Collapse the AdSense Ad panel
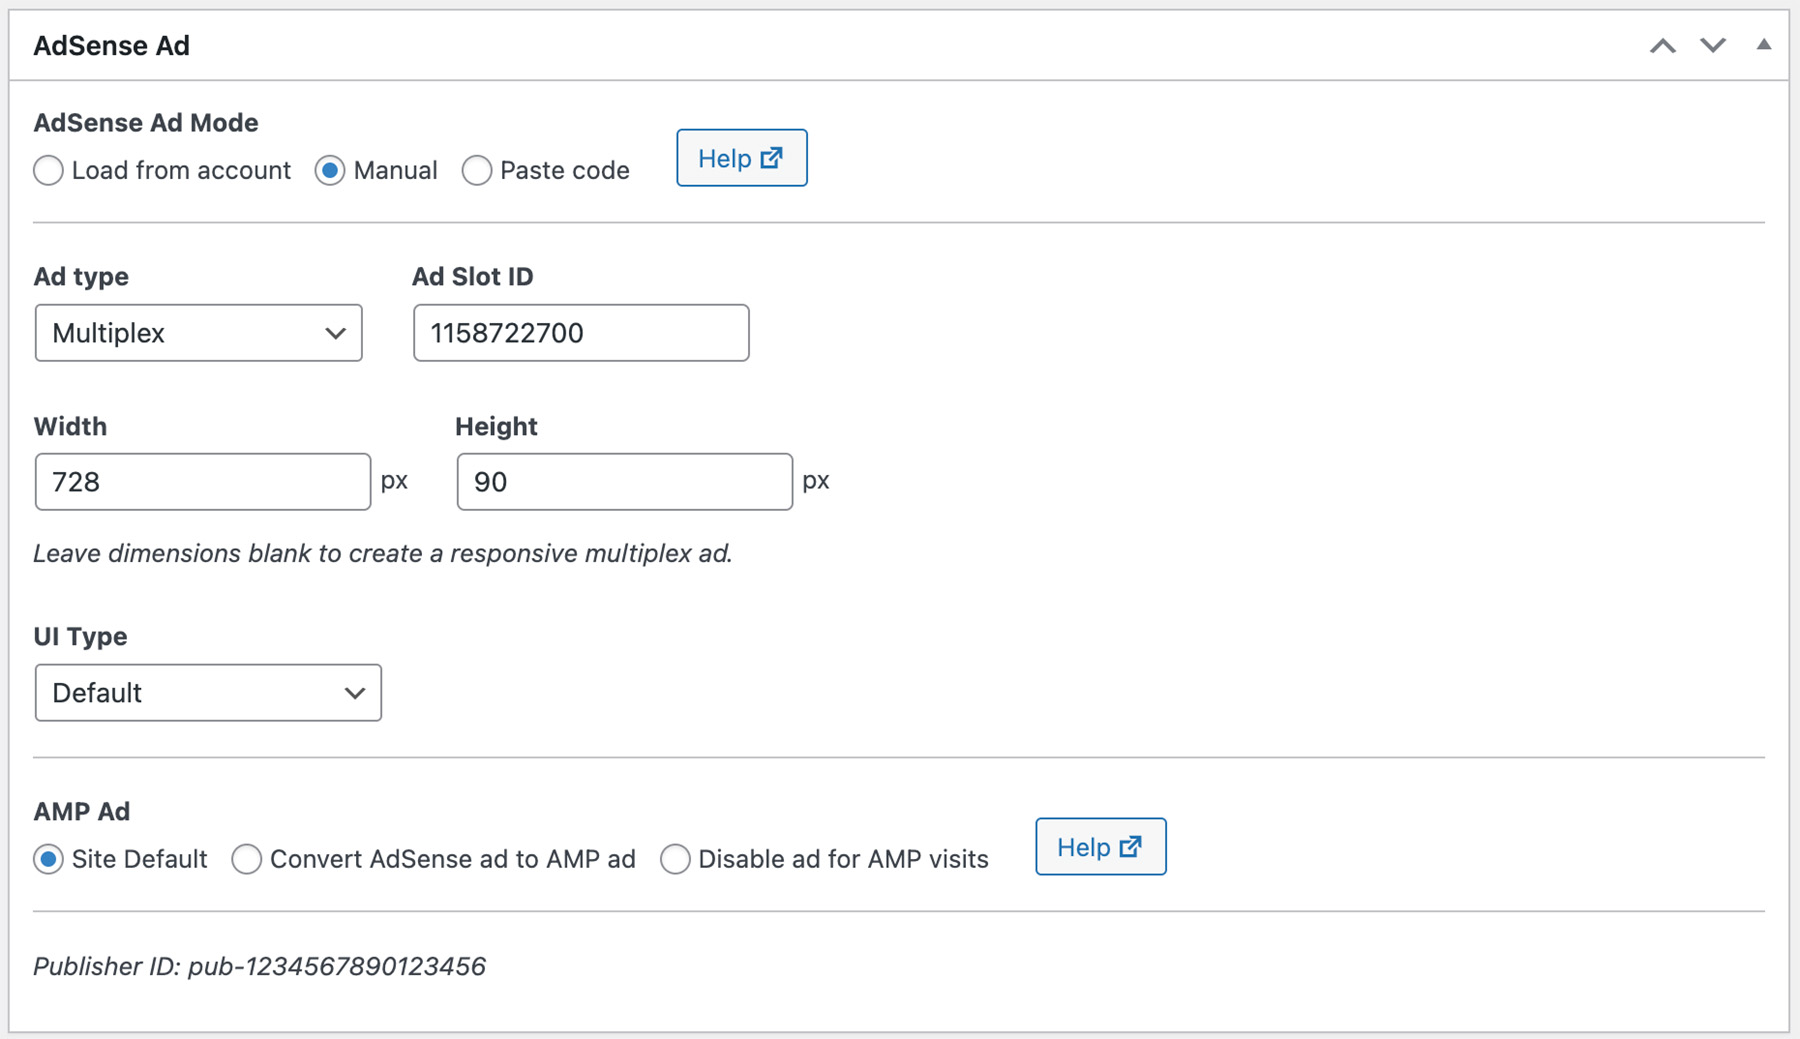 (1764, 45)
